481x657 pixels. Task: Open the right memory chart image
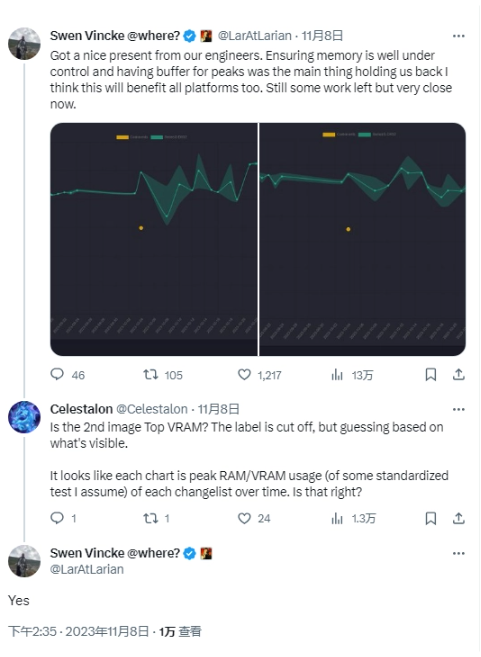point(362,239)
